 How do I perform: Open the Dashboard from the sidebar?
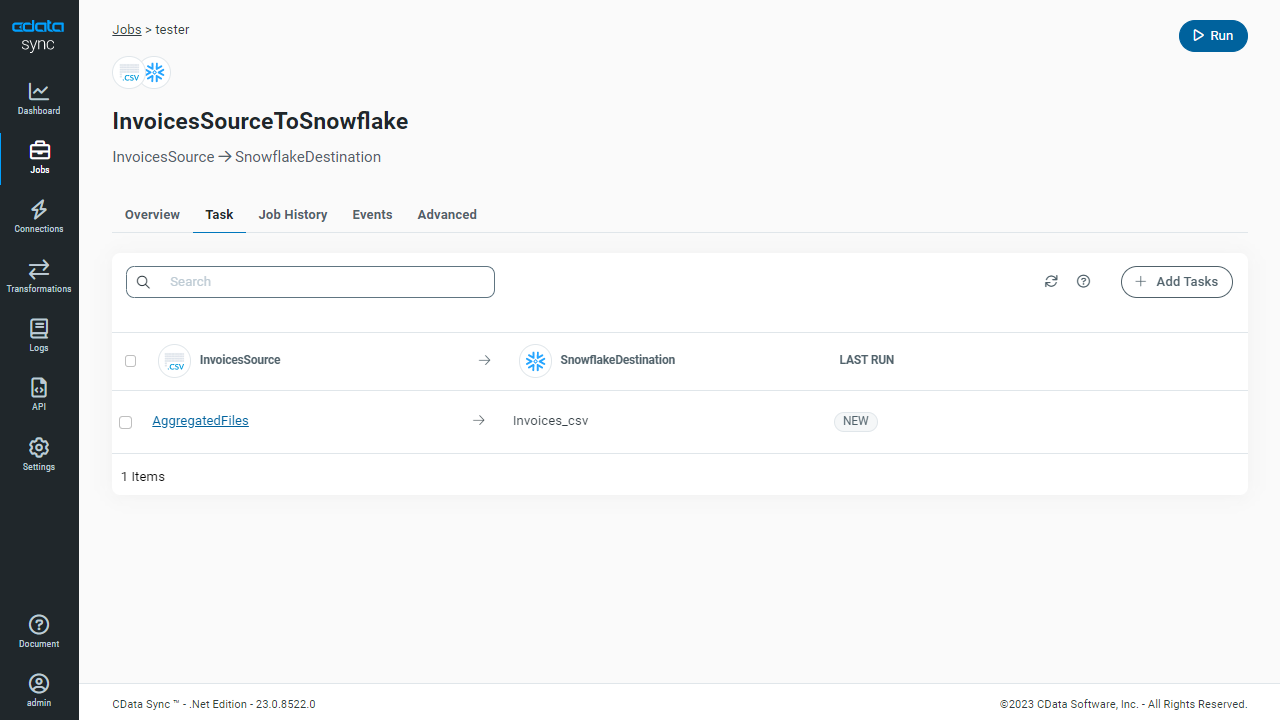coord(39,98)
